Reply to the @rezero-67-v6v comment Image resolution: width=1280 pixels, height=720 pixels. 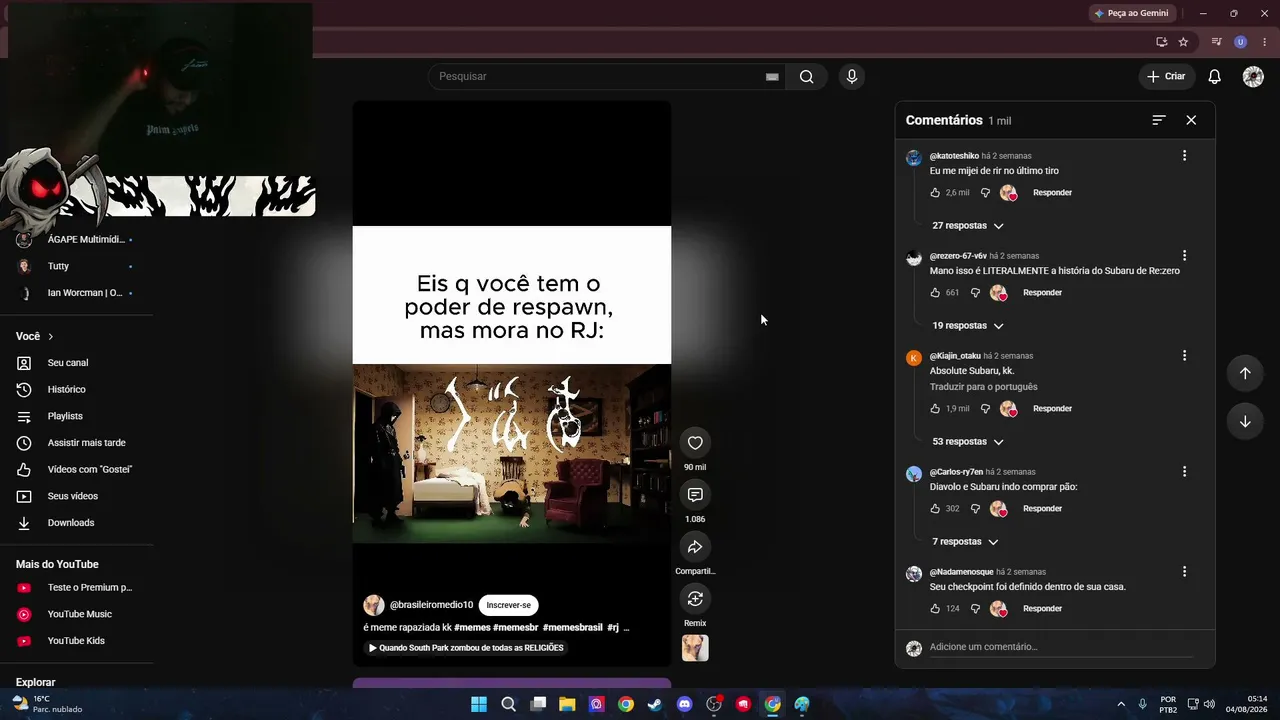tap(1042, 293)
